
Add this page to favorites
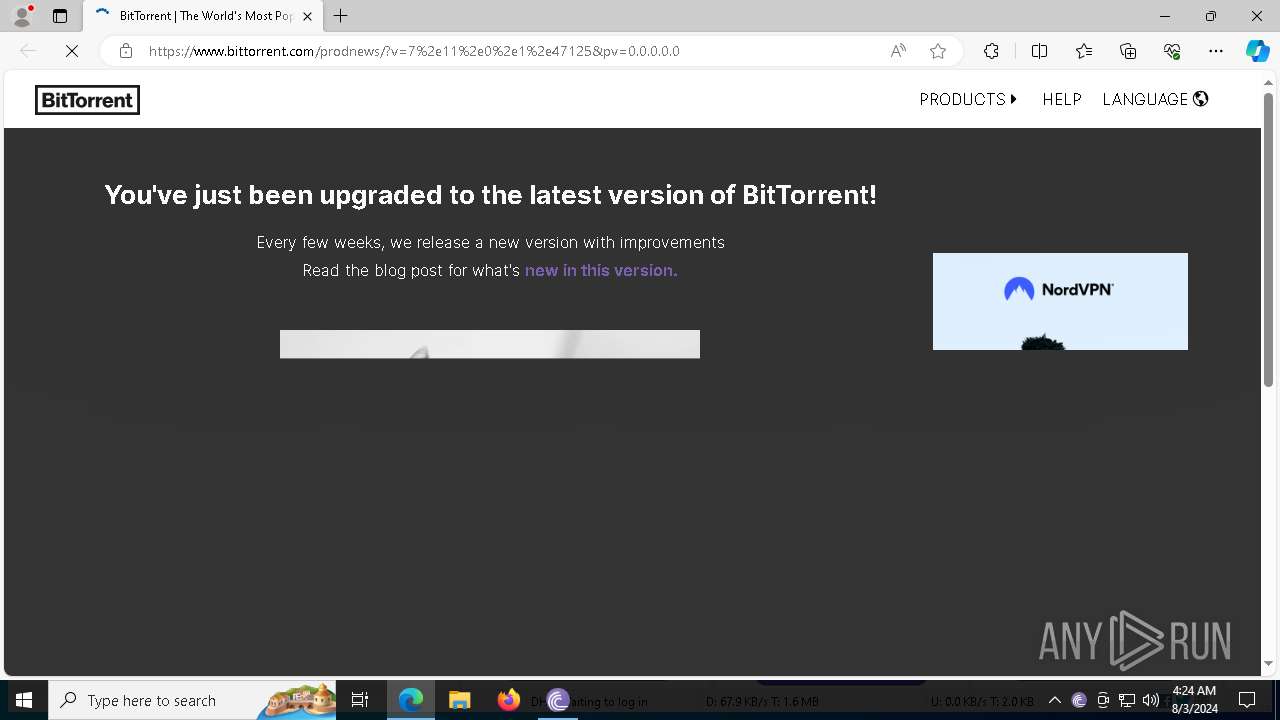tap(938, 51)
